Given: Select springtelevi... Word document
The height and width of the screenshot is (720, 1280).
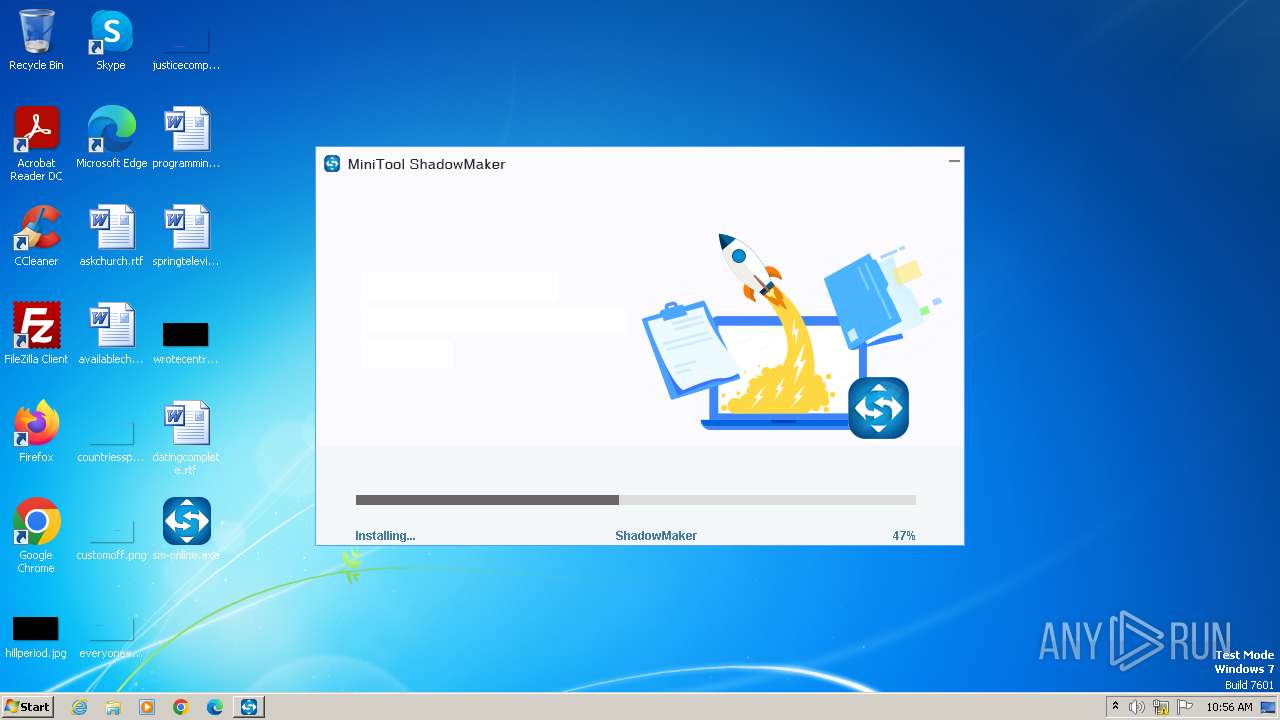Looking at the screenshot, I should coord(186,235).
